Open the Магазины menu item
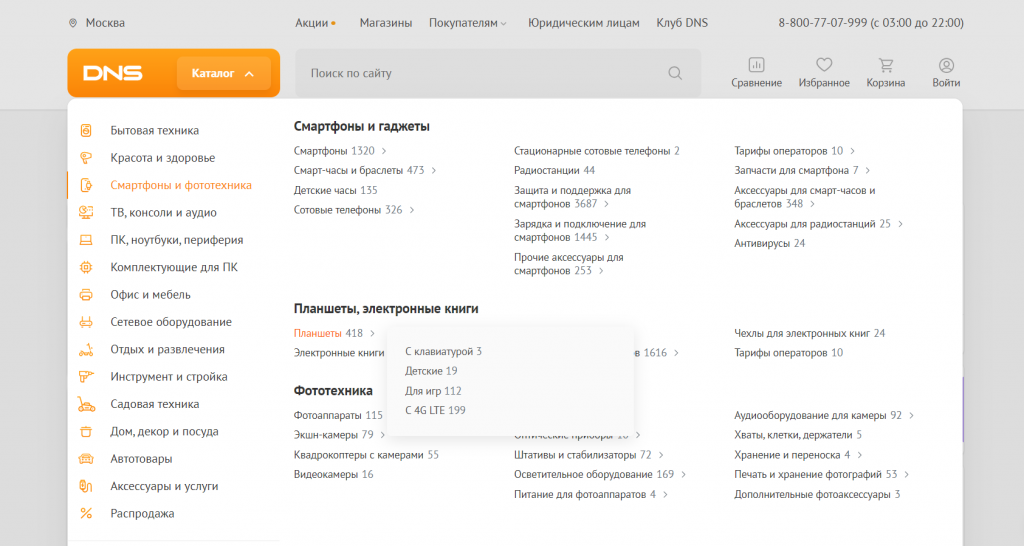Viewport: 1024px width, 546px height. tap(386, 23)
